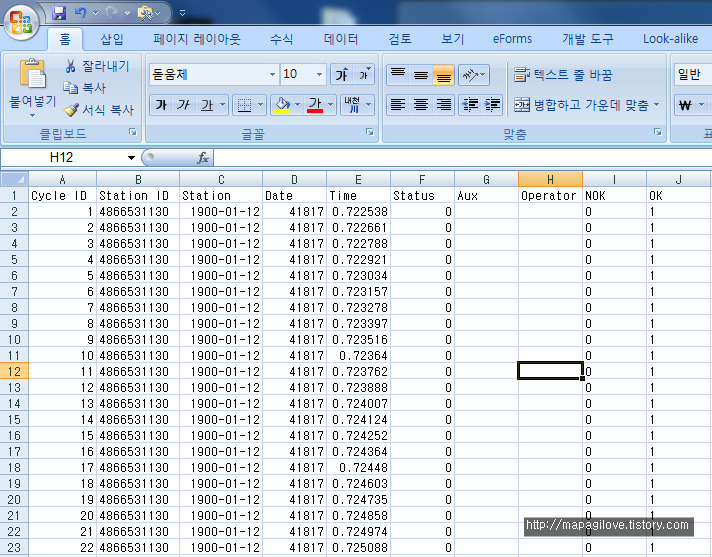Viewport: 712px width, 557px height.
Task: Open the 일반 number format box
Action: point(692,74)
